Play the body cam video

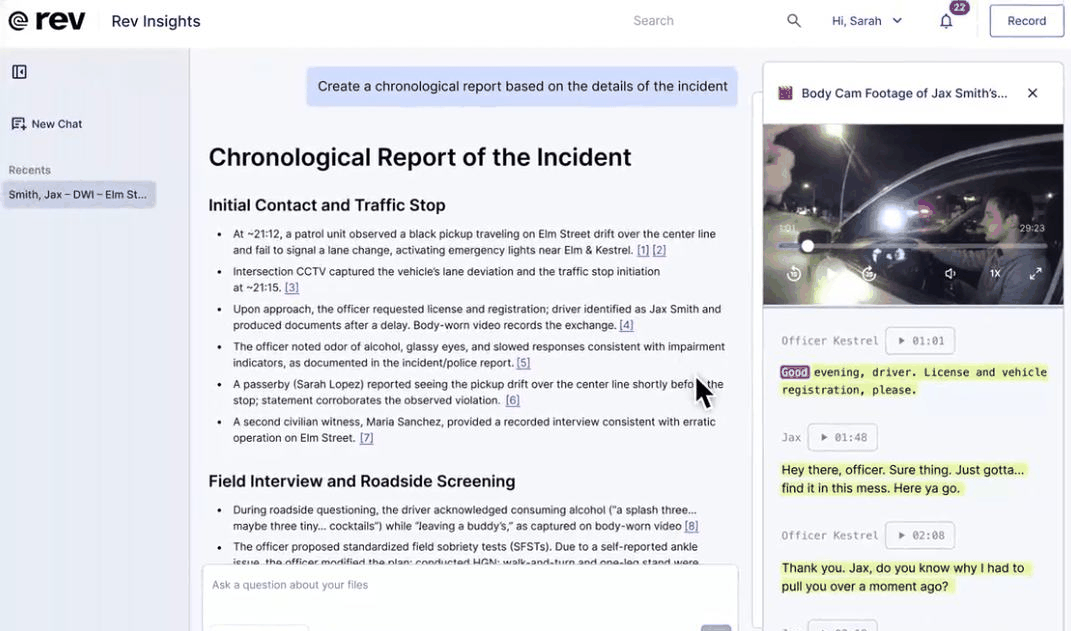pos(831,274)
